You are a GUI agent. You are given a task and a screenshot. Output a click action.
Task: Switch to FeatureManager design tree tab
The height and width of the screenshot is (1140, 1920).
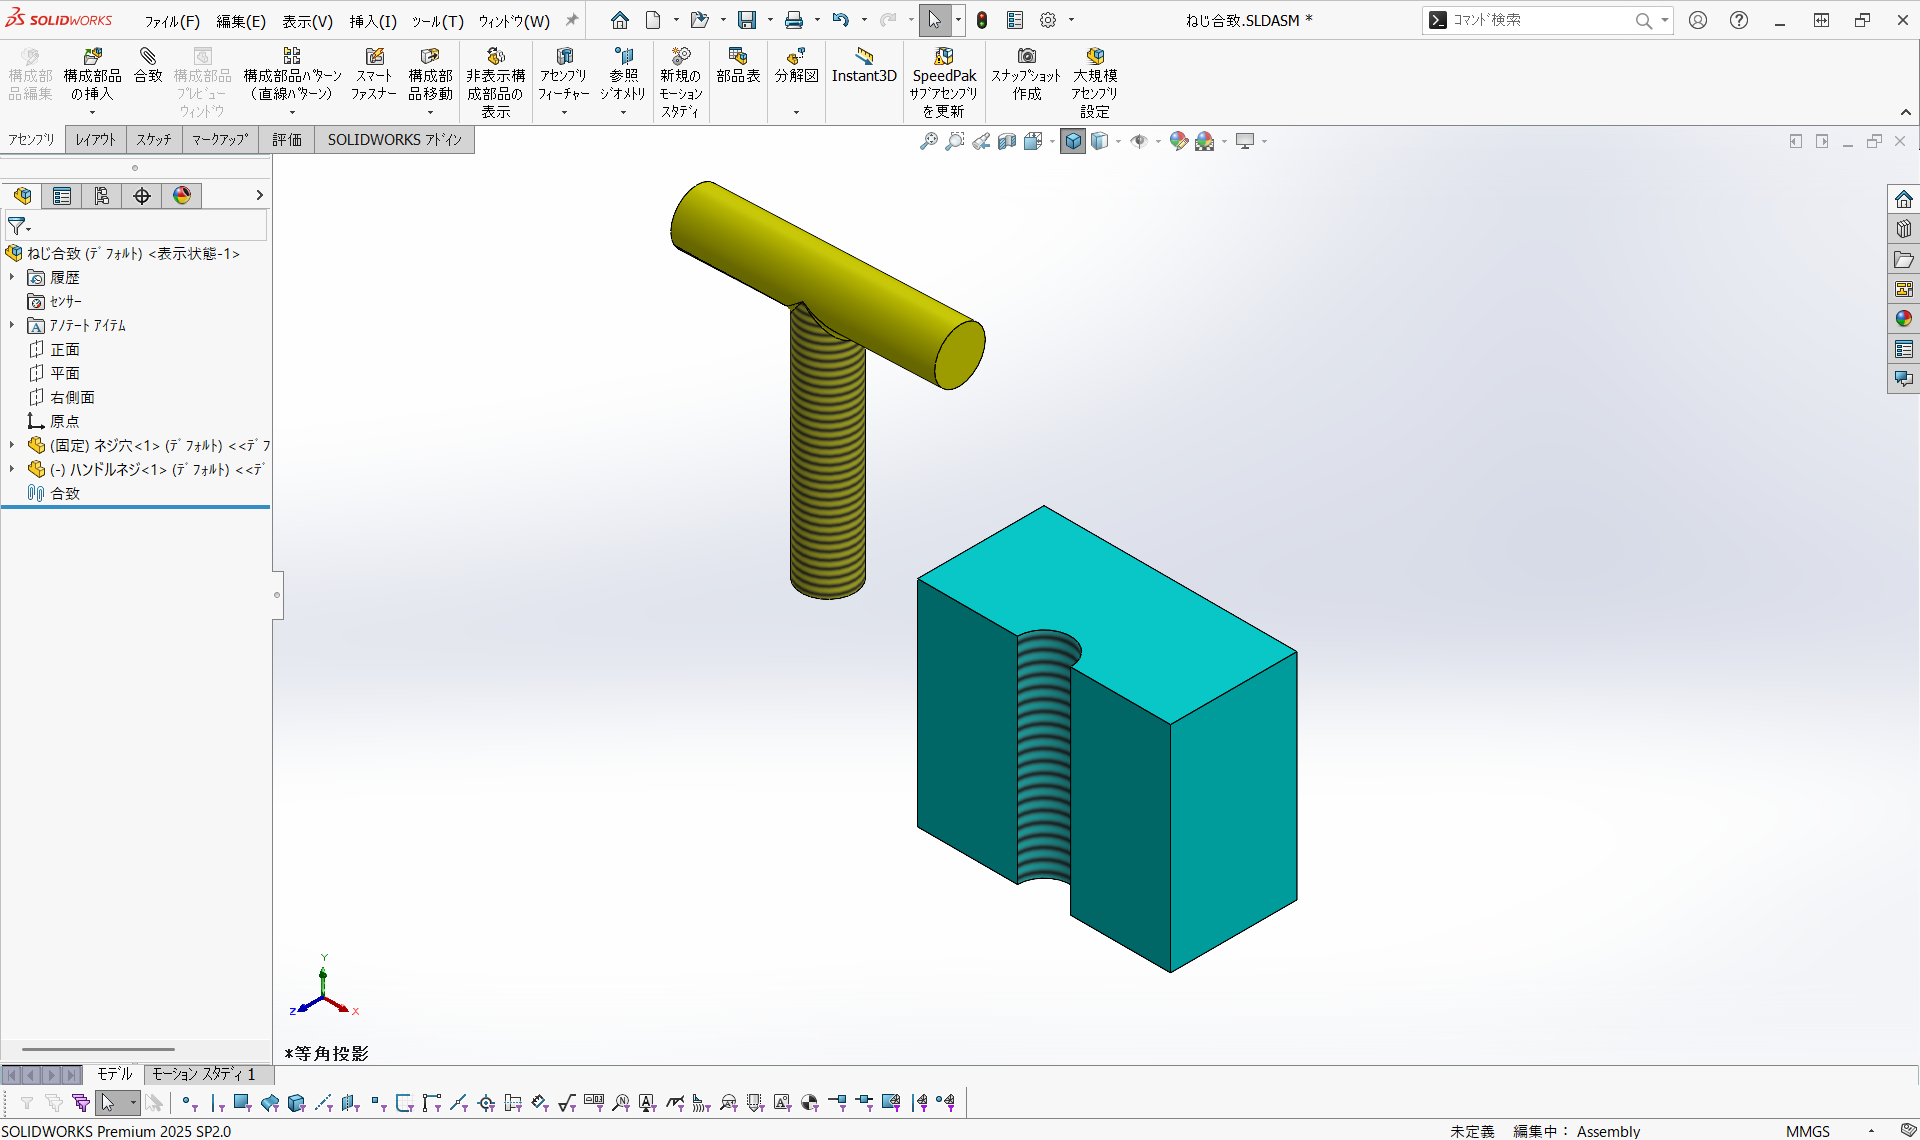[x=22, y=196]
